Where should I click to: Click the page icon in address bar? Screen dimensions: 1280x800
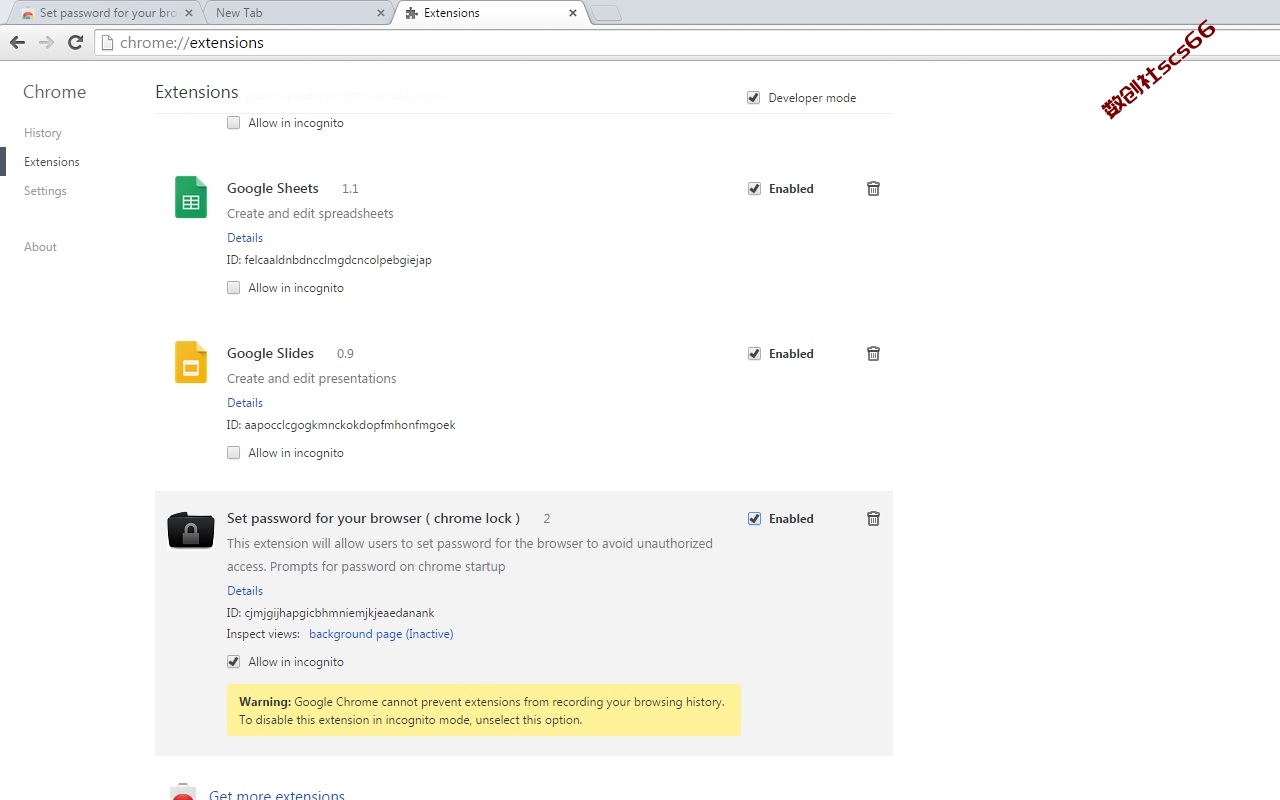point(108,42)
